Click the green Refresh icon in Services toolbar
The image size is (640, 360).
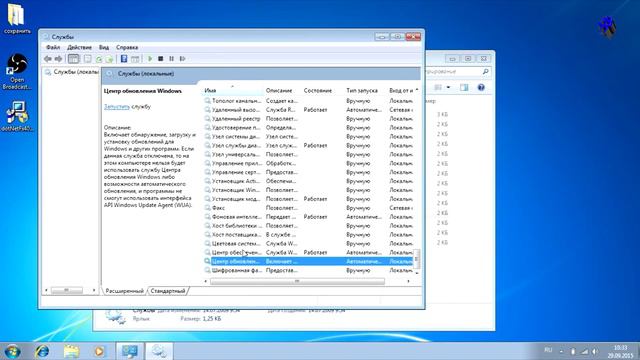pos(99,59)
